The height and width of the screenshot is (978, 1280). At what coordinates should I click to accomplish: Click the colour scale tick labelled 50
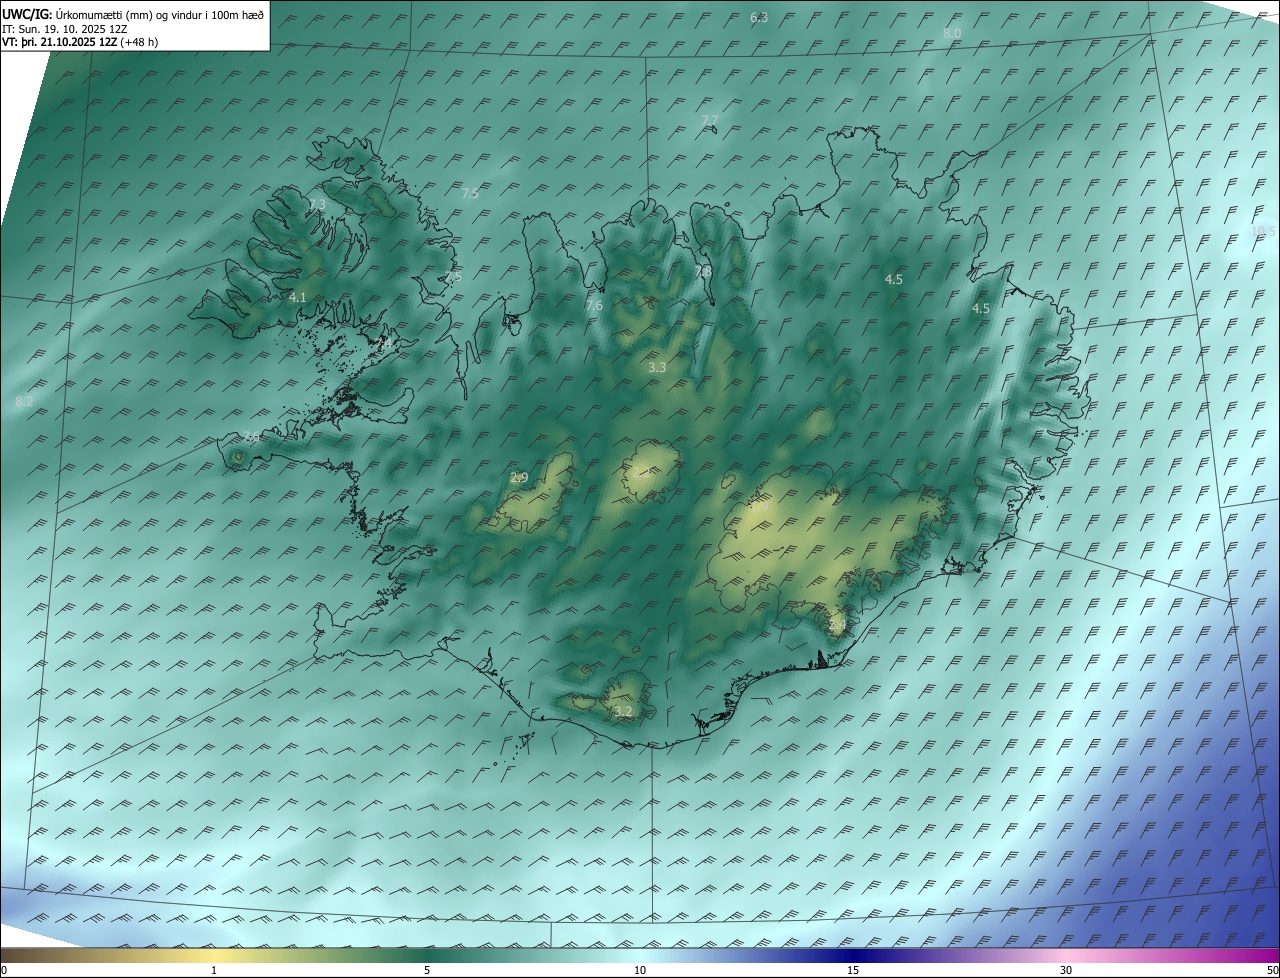point(1272,970)
